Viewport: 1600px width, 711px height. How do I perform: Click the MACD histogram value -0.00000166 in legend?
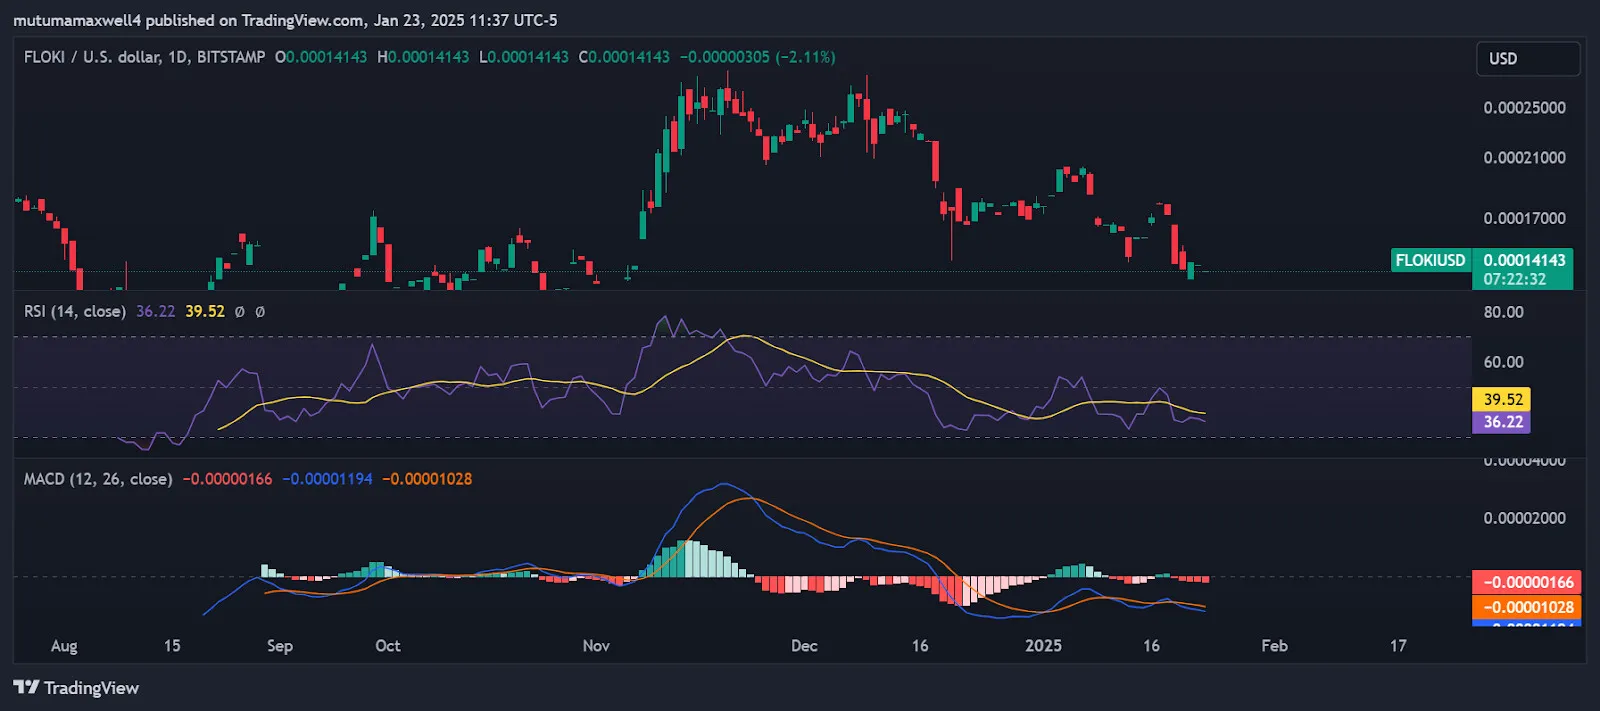(x=227, y=479)
